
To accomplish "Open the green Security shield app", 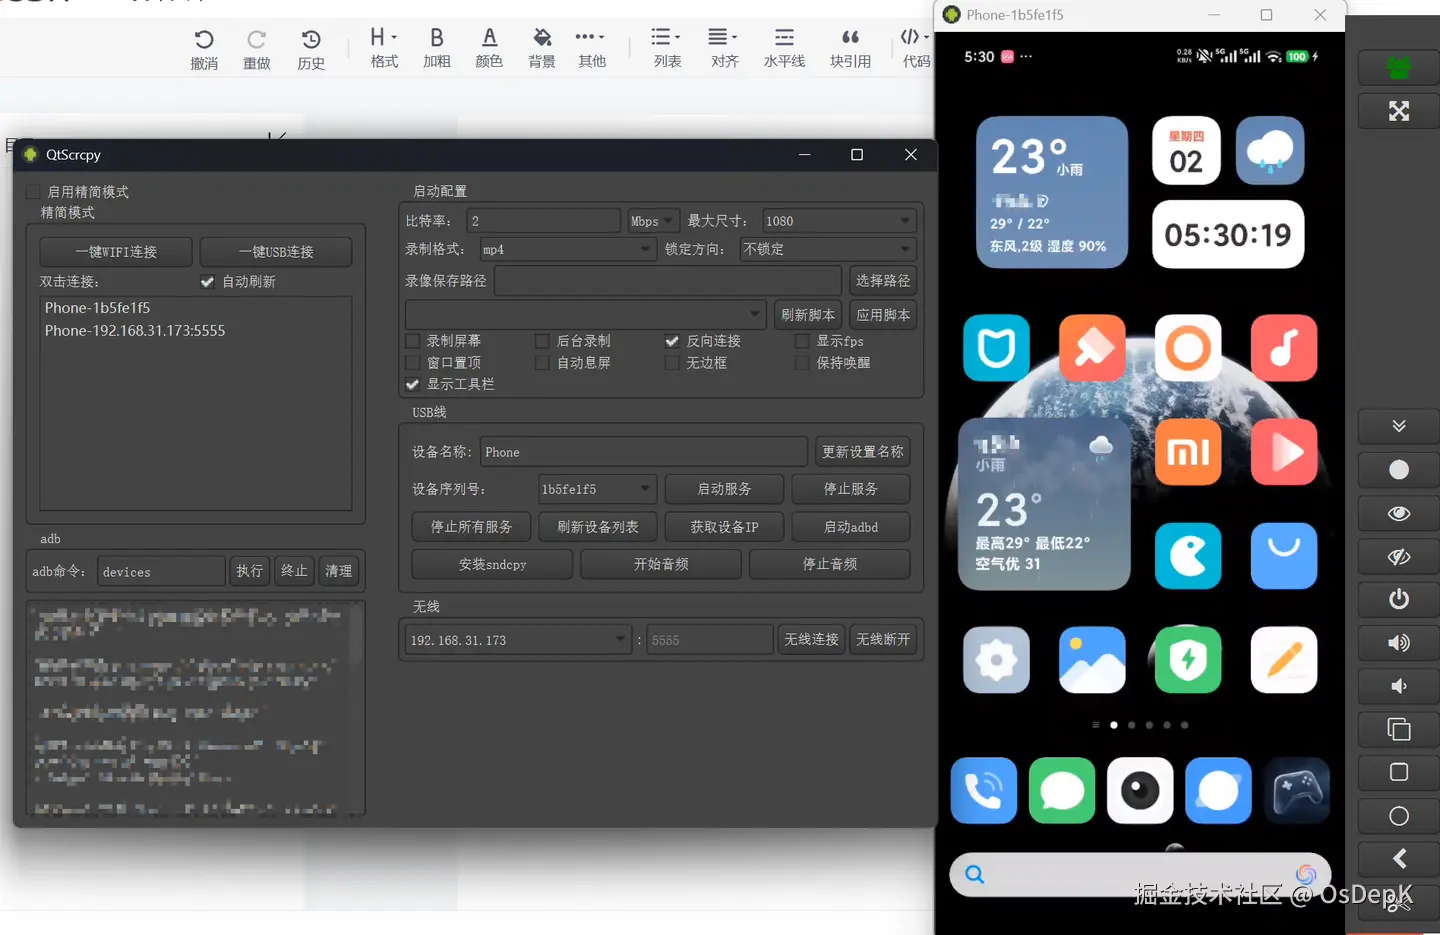I will [1188, 660].
